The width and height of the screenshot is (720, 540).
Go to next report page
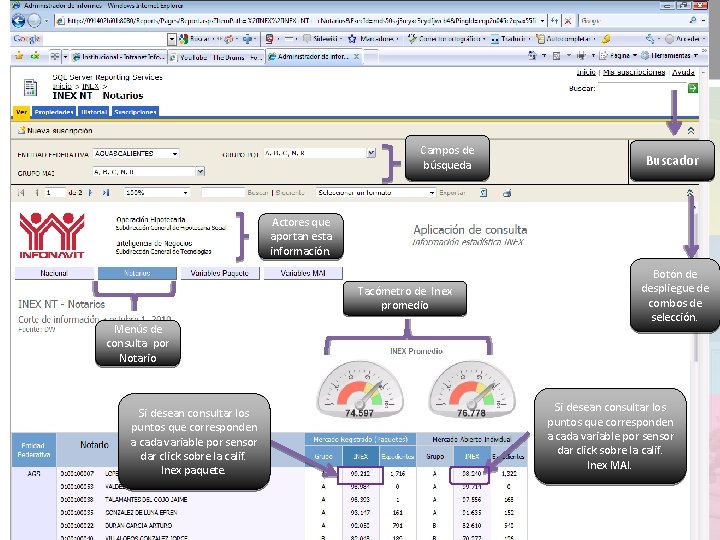point(90,193)
